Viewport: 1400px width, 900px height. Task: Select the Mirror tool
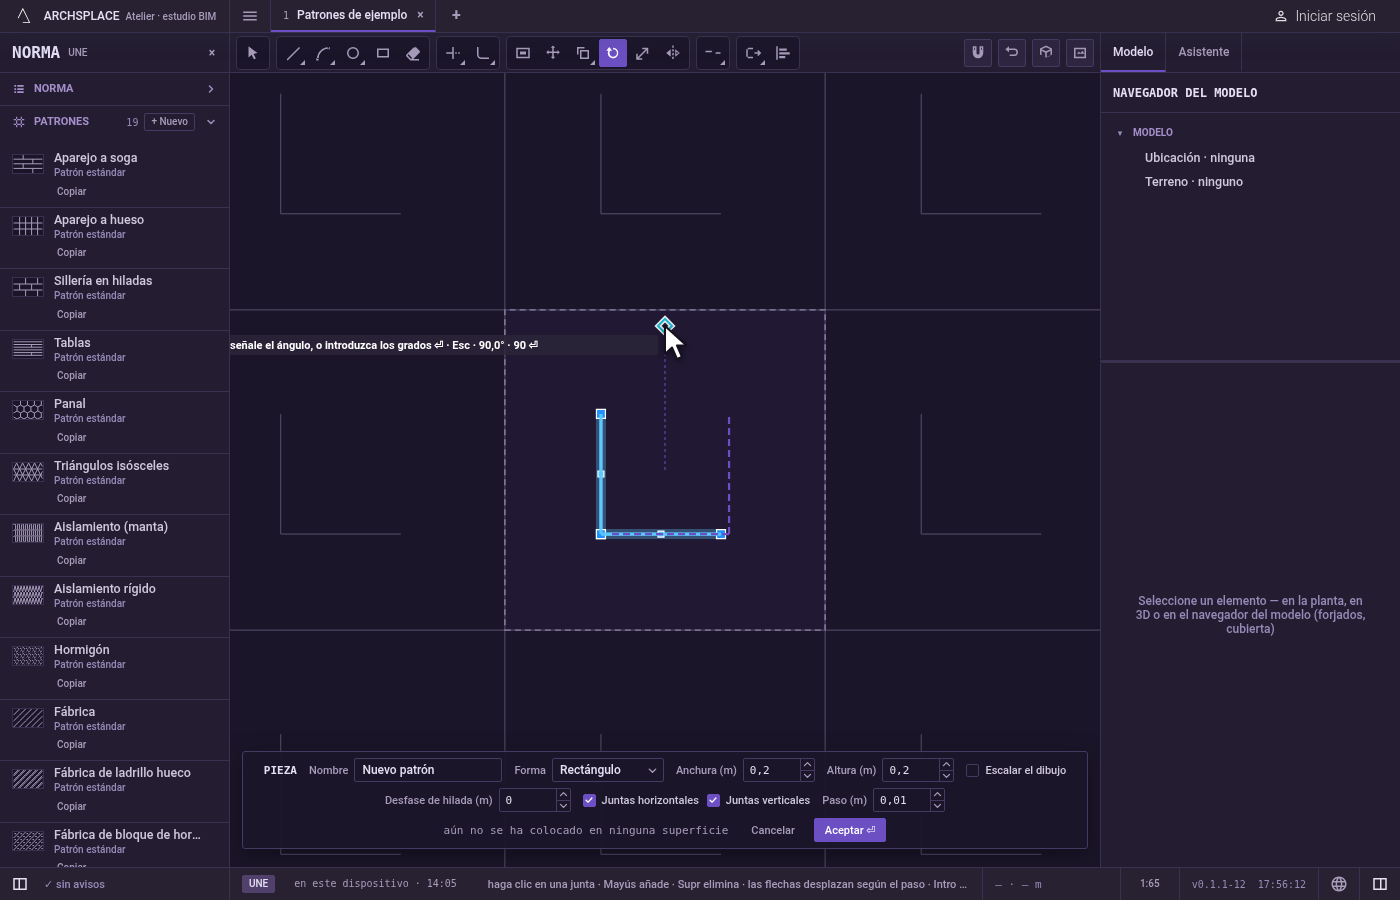[673, 53]
